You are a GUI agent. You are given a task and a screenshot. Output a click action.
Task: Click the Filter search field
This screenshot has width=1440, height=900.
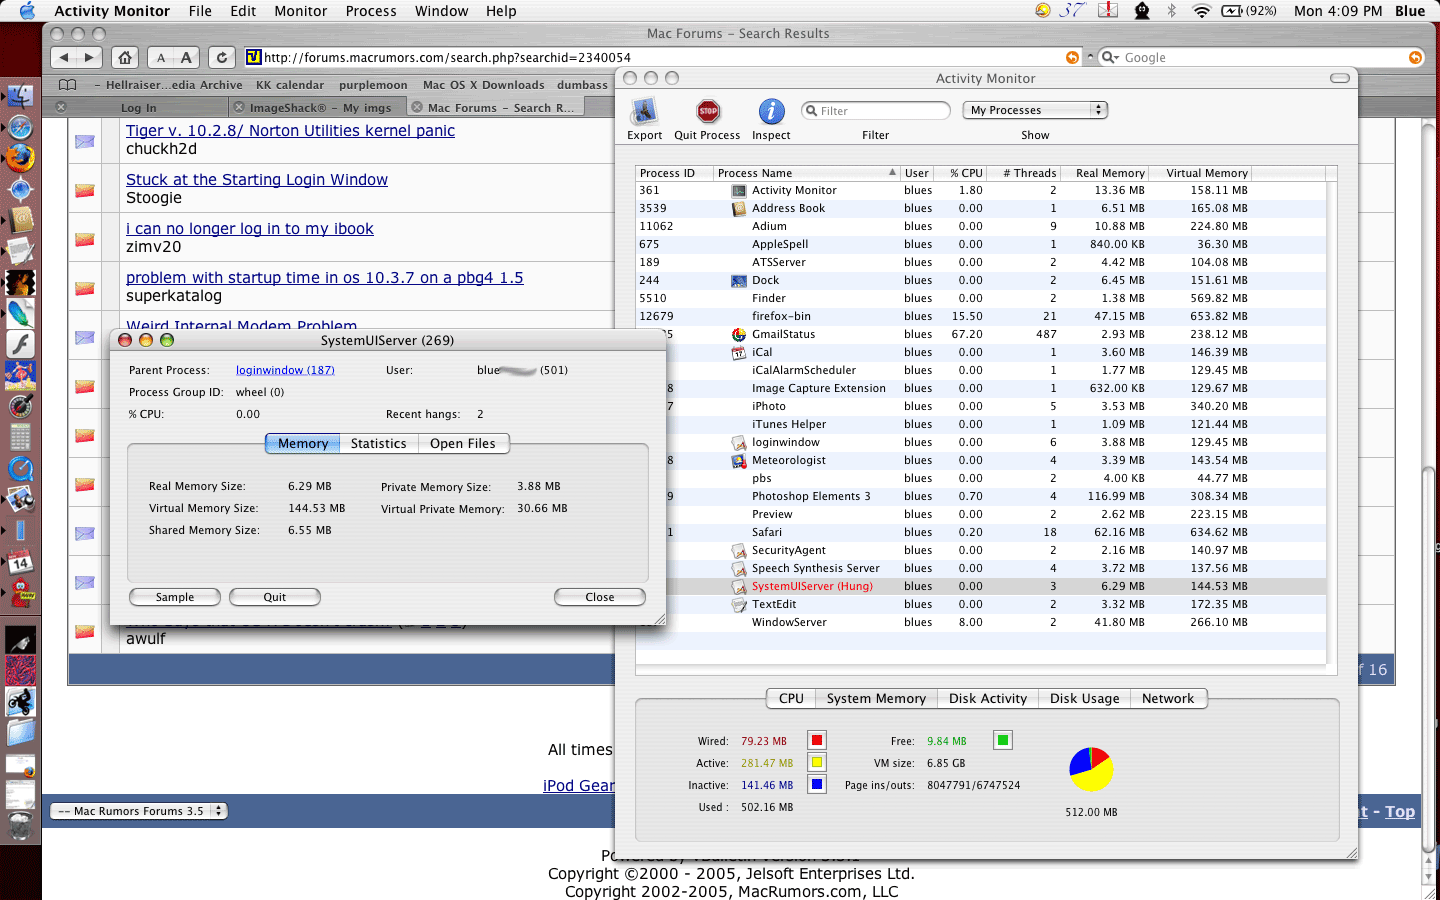pyautogui.click(x=876, y=111)
